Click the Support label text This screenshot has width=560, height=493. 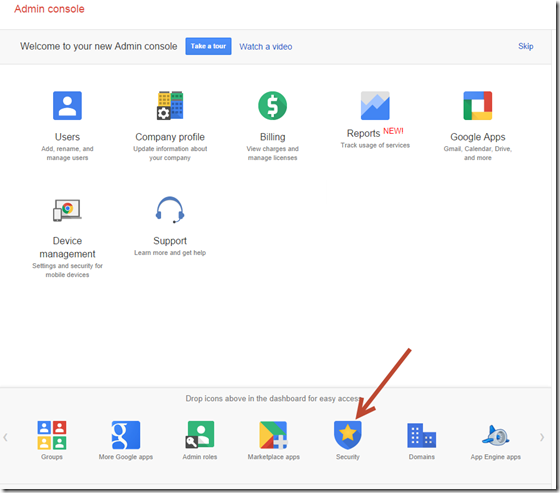click(170, 241)
